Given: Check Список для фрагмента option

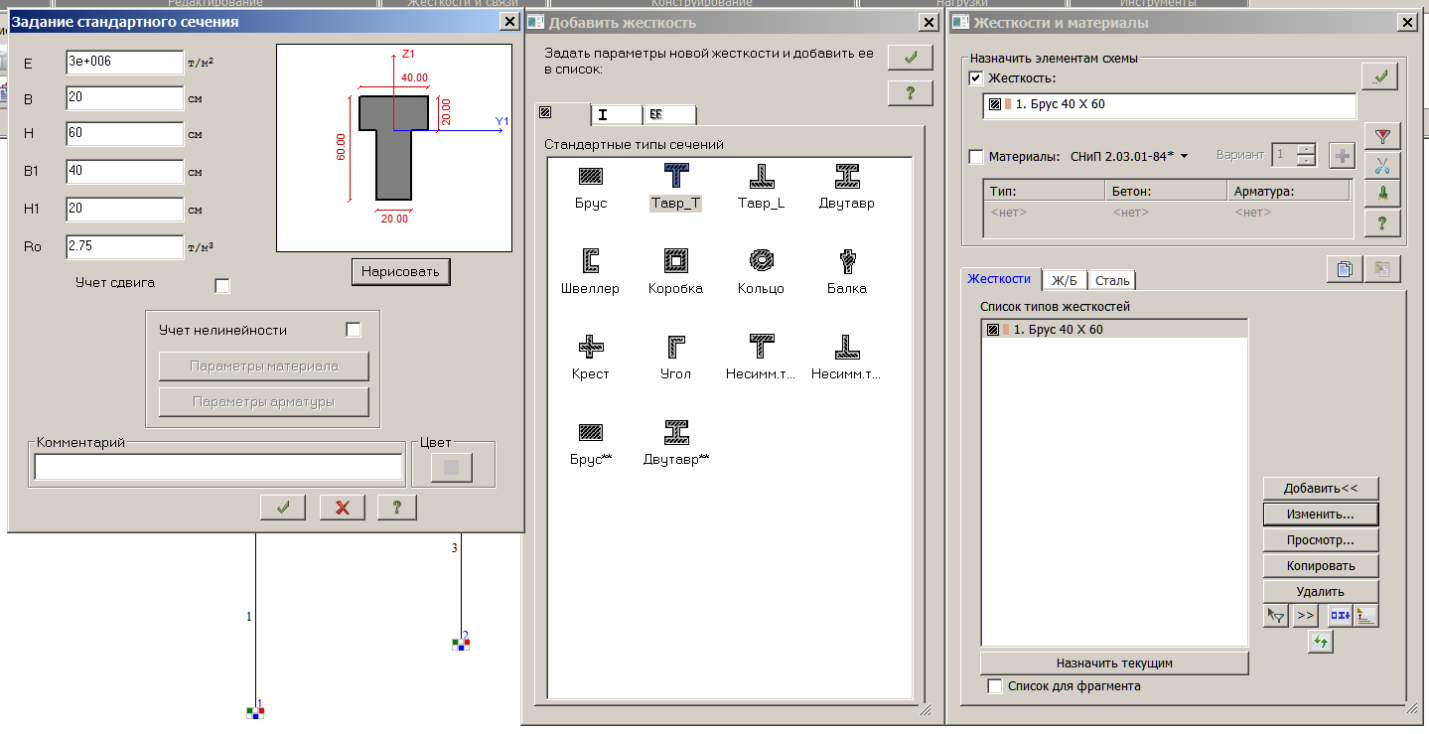Looking at the screenshot, I should [x=994, y=686].
